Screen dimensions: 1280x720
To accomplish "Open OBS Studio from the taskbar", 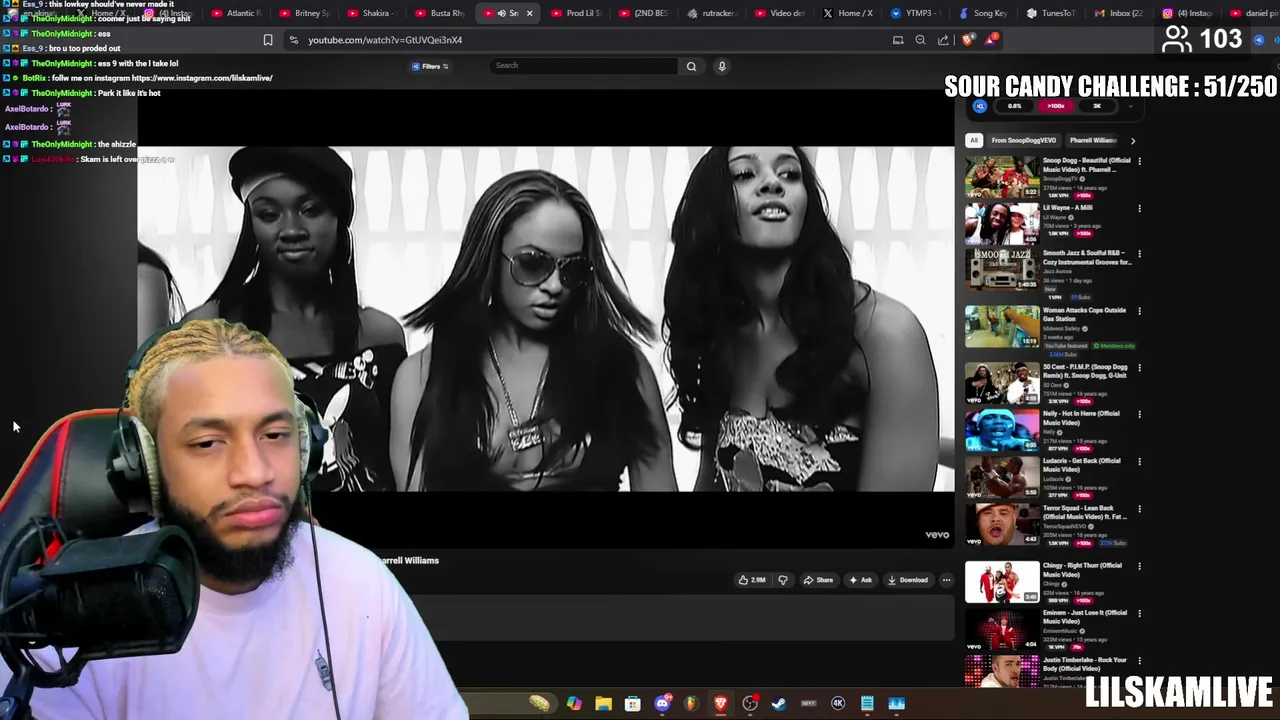I will pyautogui.click(x=750, y=704).
